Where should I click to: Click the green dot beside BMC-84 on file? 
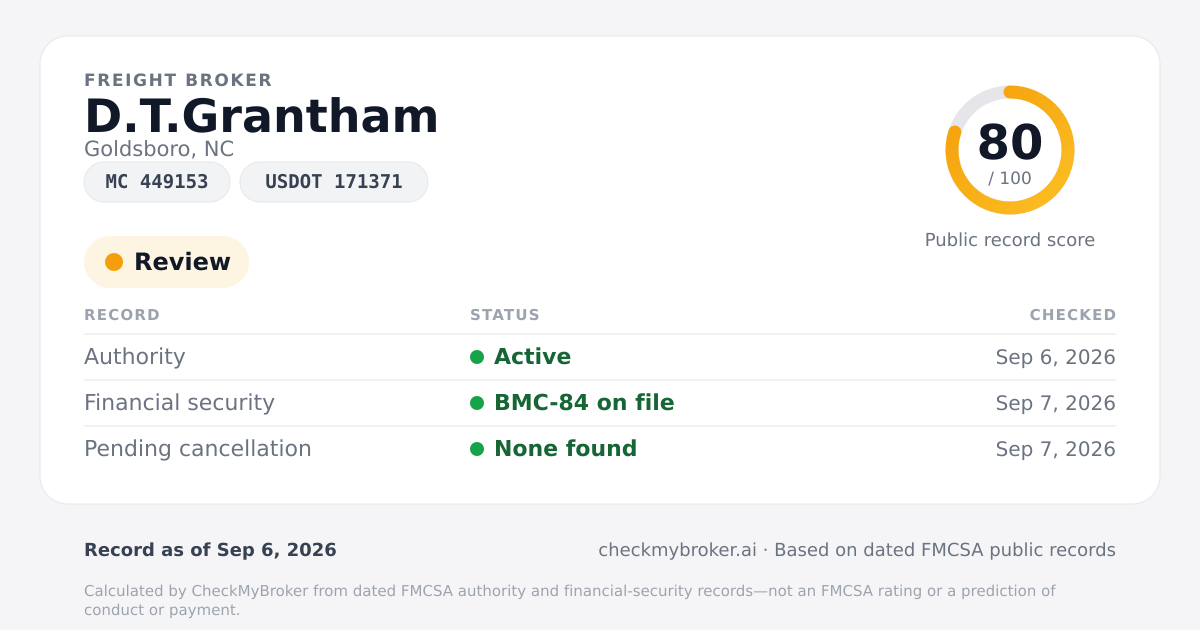(477, 403)
